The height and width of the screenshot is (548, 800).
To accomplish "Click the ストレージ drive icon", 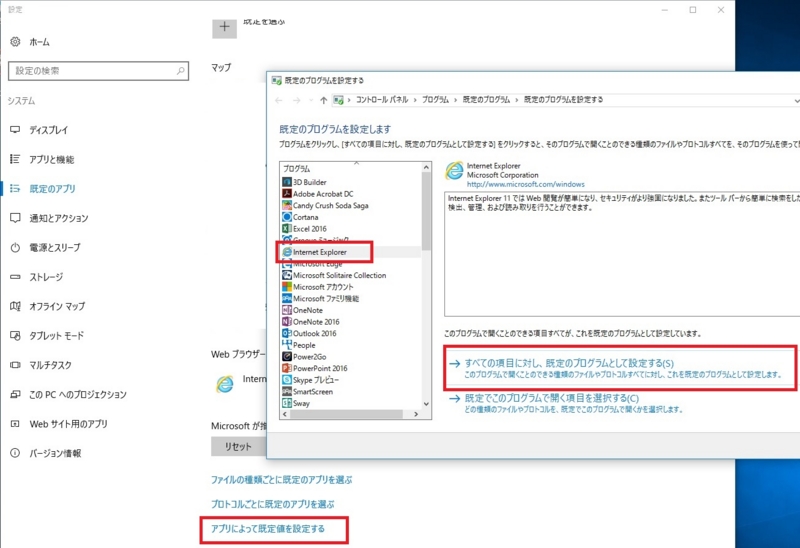I will tap(15, 277).
